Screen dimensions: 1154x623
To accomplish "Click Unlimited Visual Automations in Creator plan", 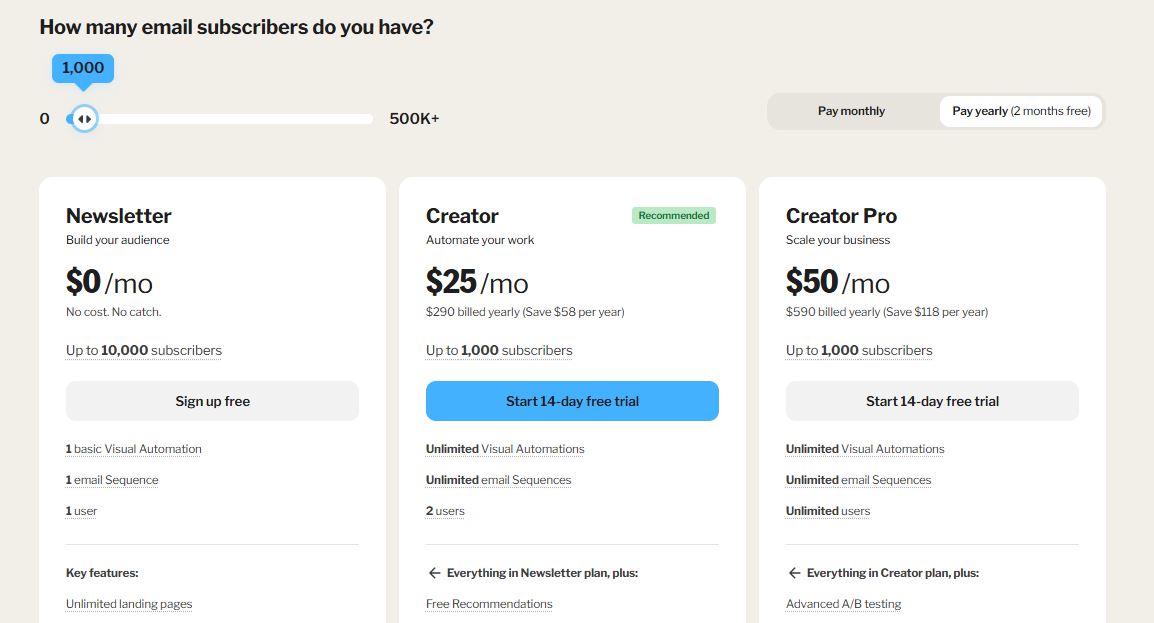I will coord(505,449).
